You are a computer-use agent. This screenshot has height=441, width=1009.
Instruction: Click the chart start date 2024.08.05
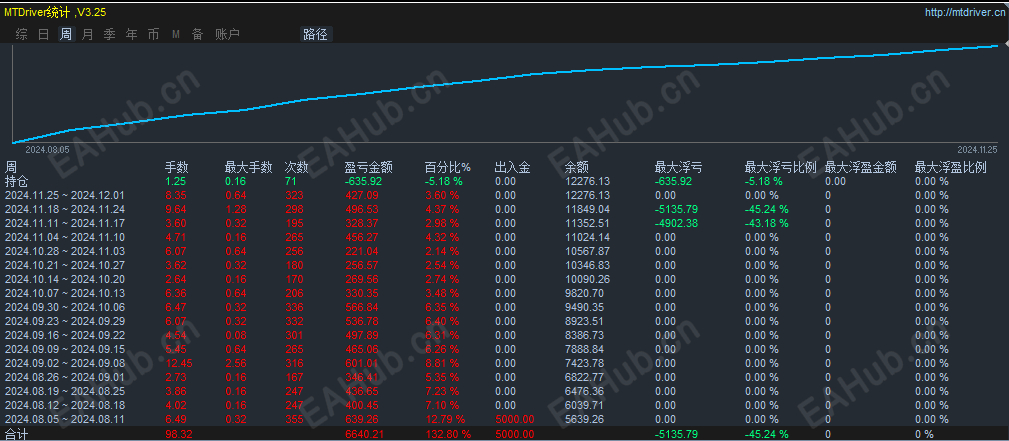tap(46, 149)
